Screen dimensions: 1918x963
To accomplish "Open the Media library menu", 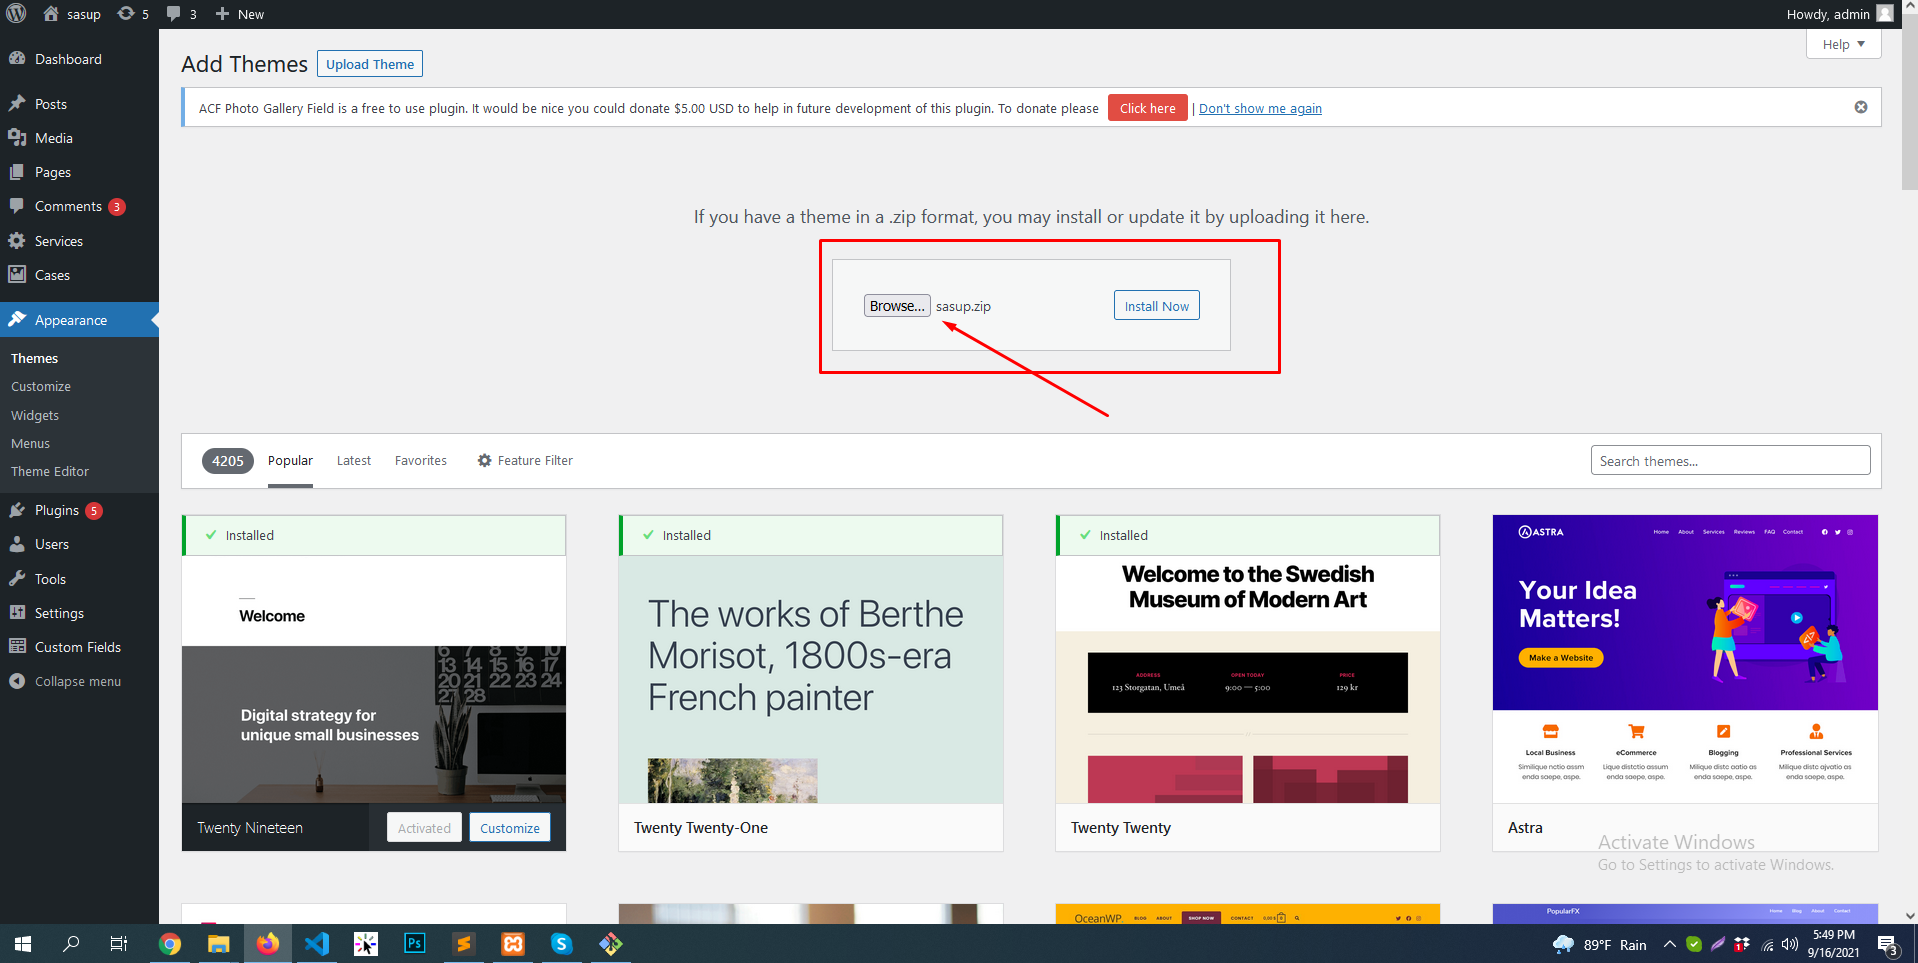I will tap(54, 138).
